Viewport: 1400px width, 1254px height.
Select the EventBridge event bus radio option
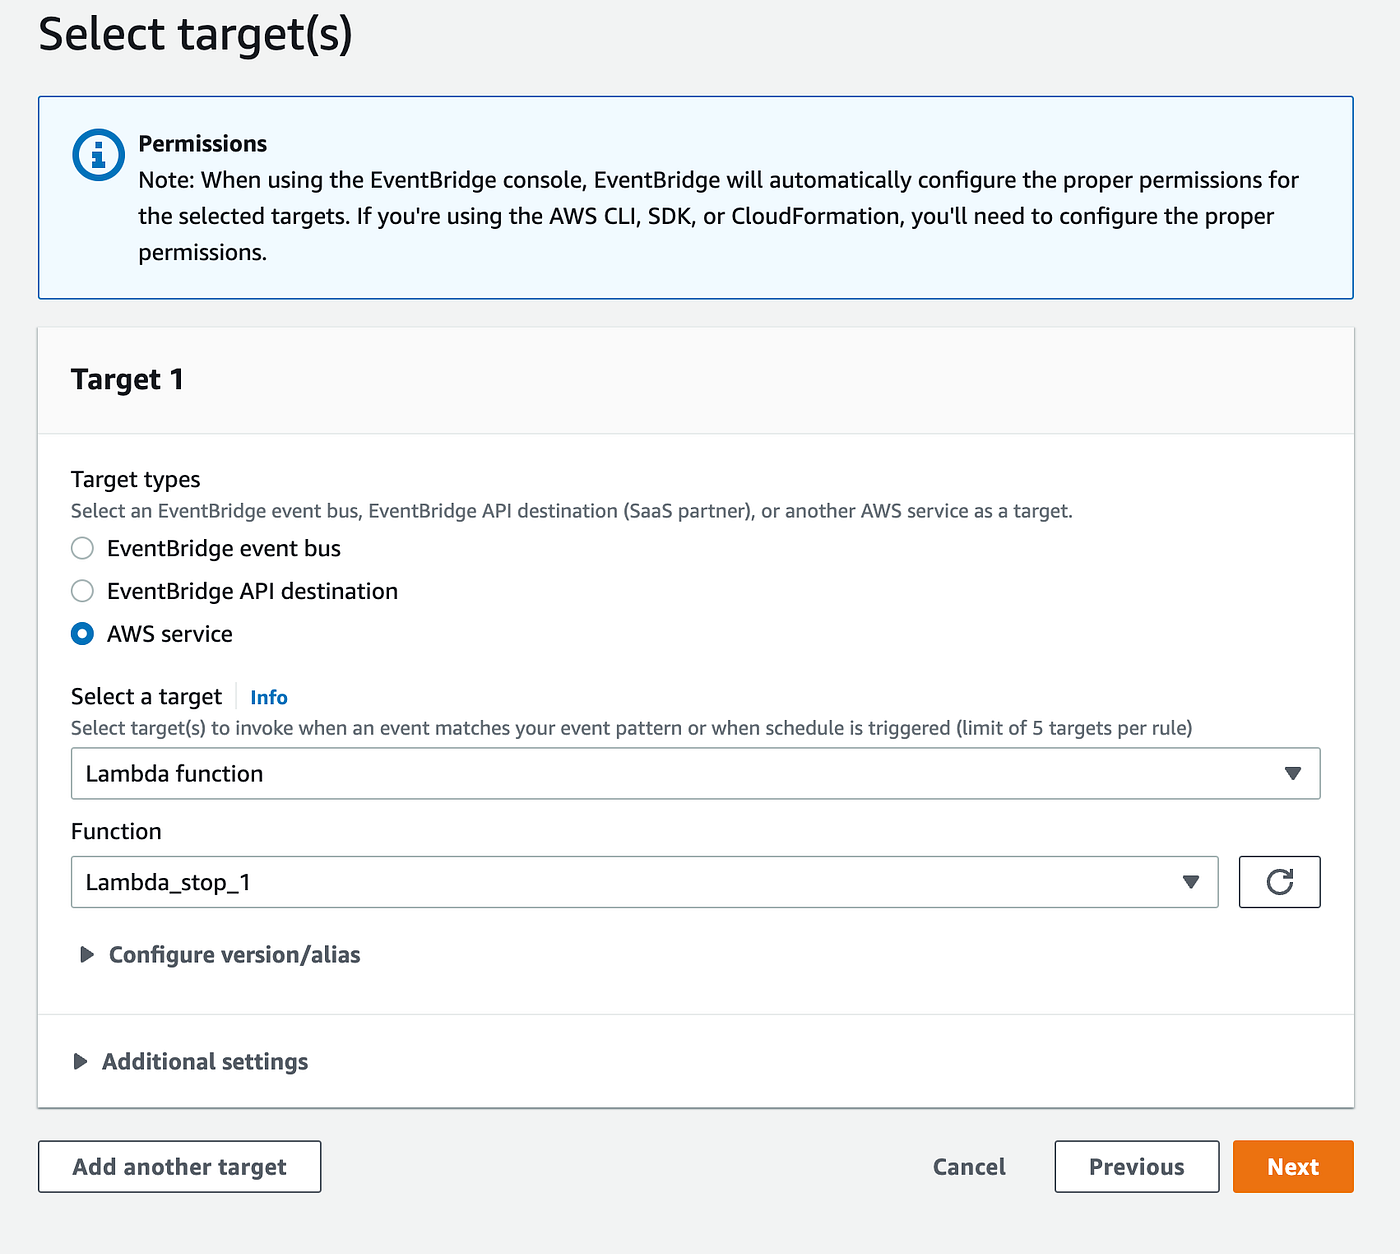[x=83, y=548]
